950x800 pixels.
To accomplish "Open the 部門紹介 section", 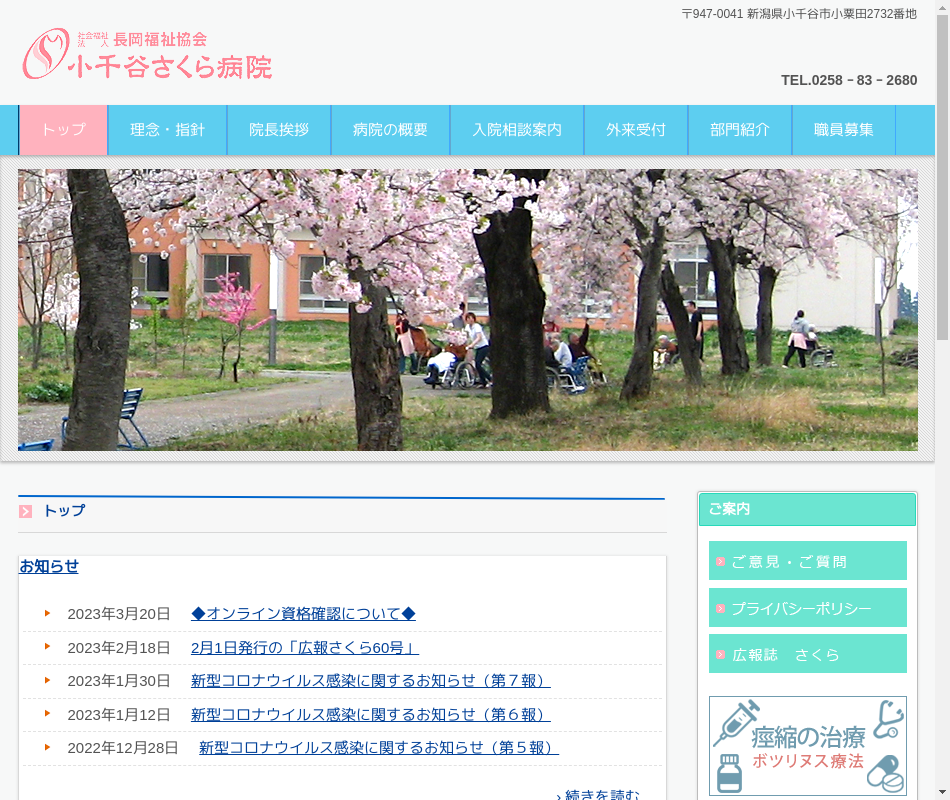I will [740, 130].
